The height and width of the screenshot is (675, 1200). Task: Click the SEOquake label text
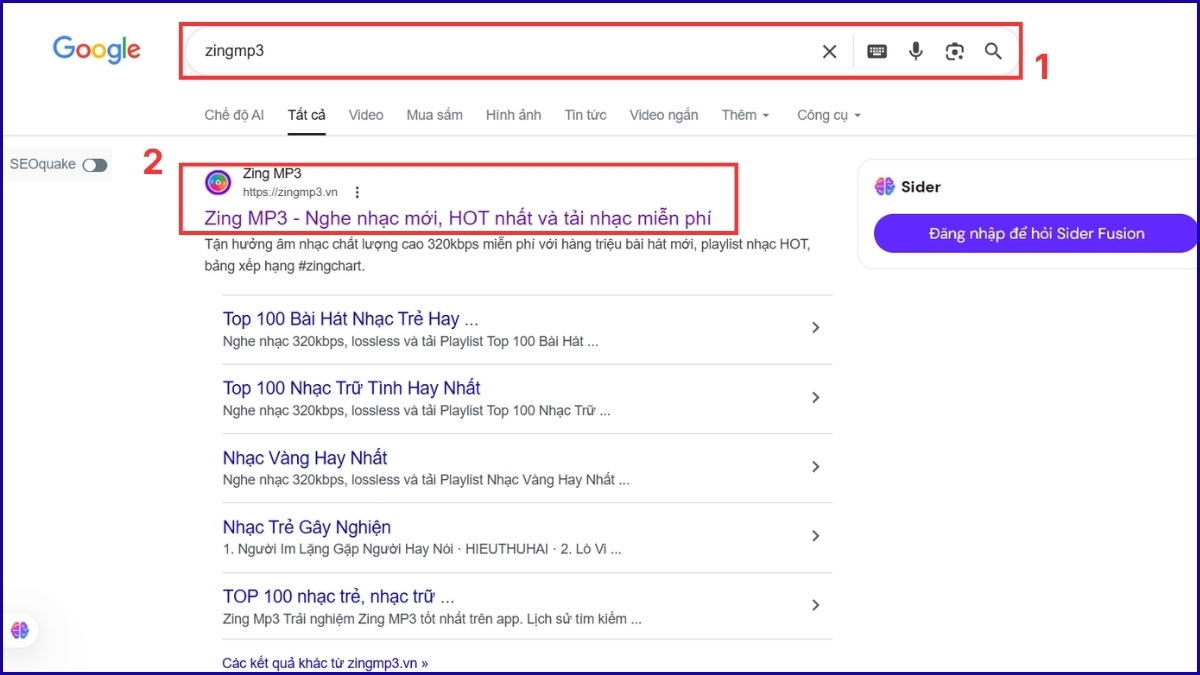[42, 165]
